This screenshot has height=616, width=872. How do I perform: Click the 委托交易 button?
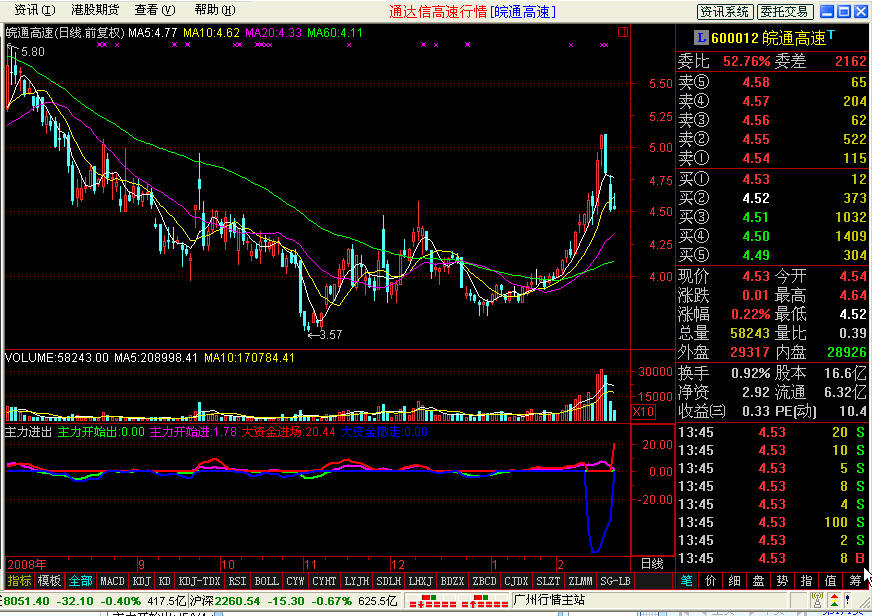786,11
